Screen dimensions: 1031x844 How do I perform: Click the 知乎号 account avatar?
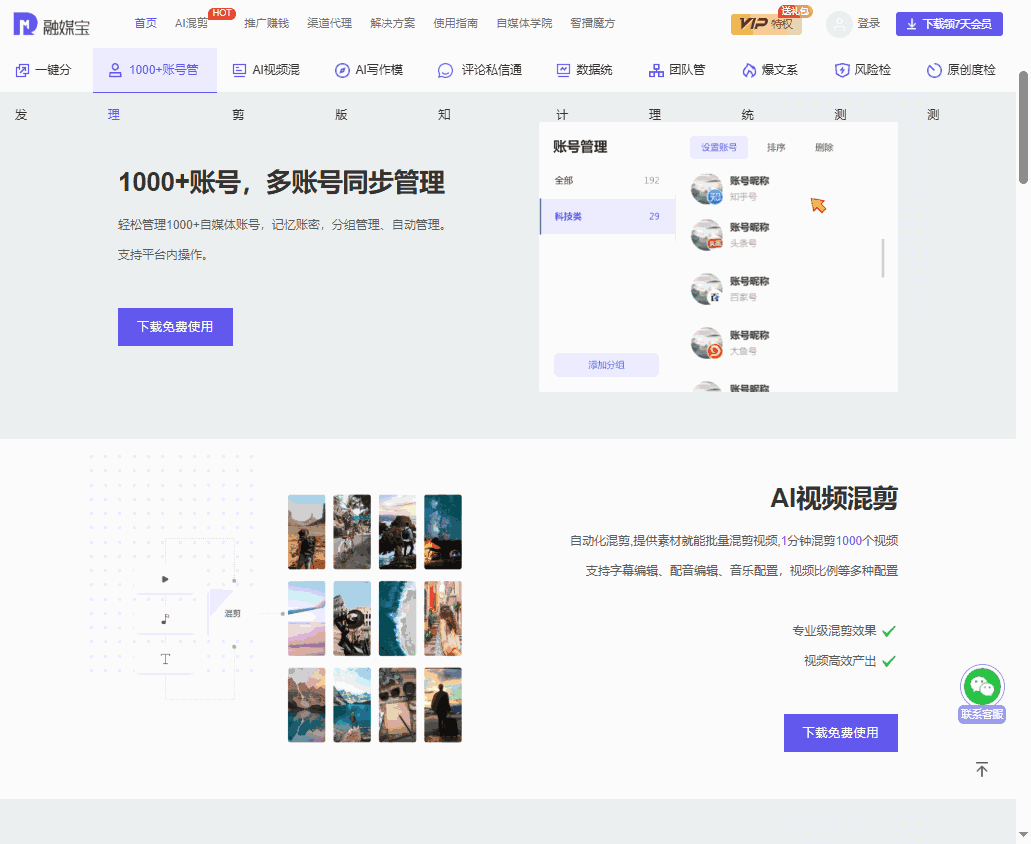coord(707,189)
